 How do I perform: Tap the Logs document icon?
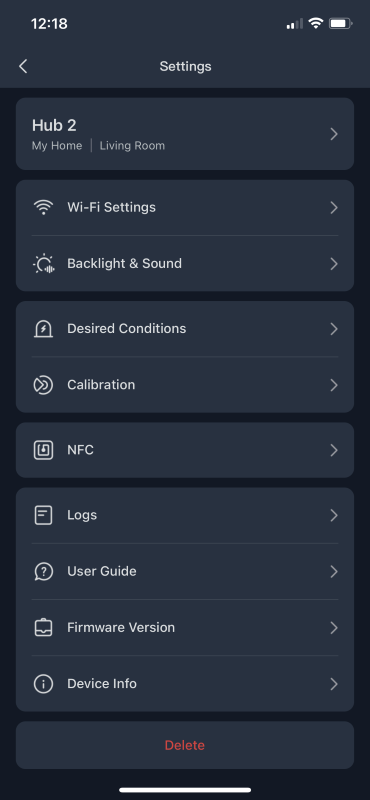[x=43, y=515]
